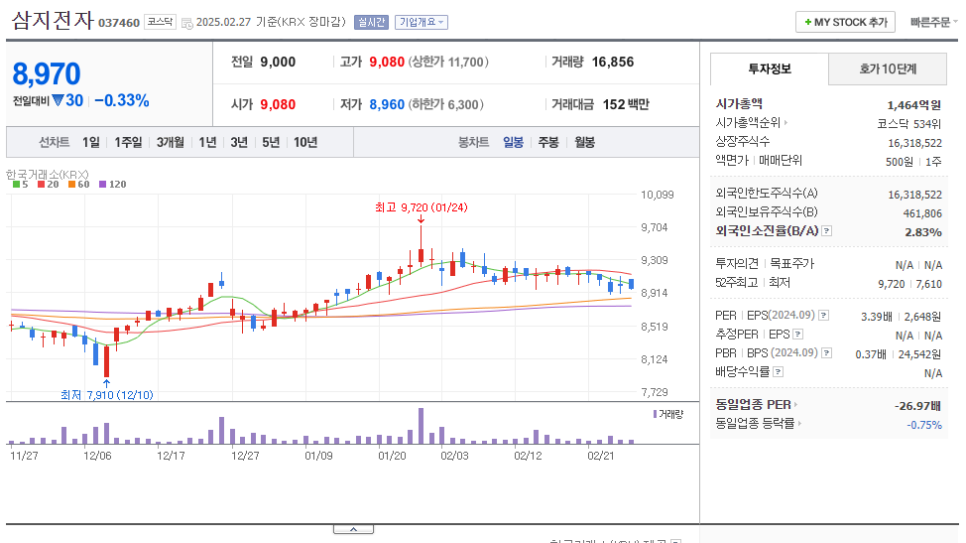Click the 거래량 value 16,856
Screen dimensions: 966x543
point(612,62)
